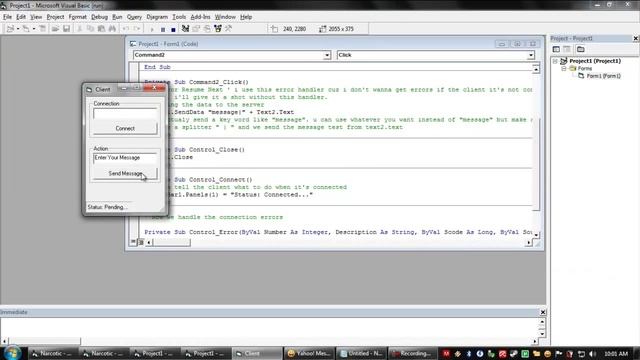Select Form1 (Form1) in Project tree

603,76
